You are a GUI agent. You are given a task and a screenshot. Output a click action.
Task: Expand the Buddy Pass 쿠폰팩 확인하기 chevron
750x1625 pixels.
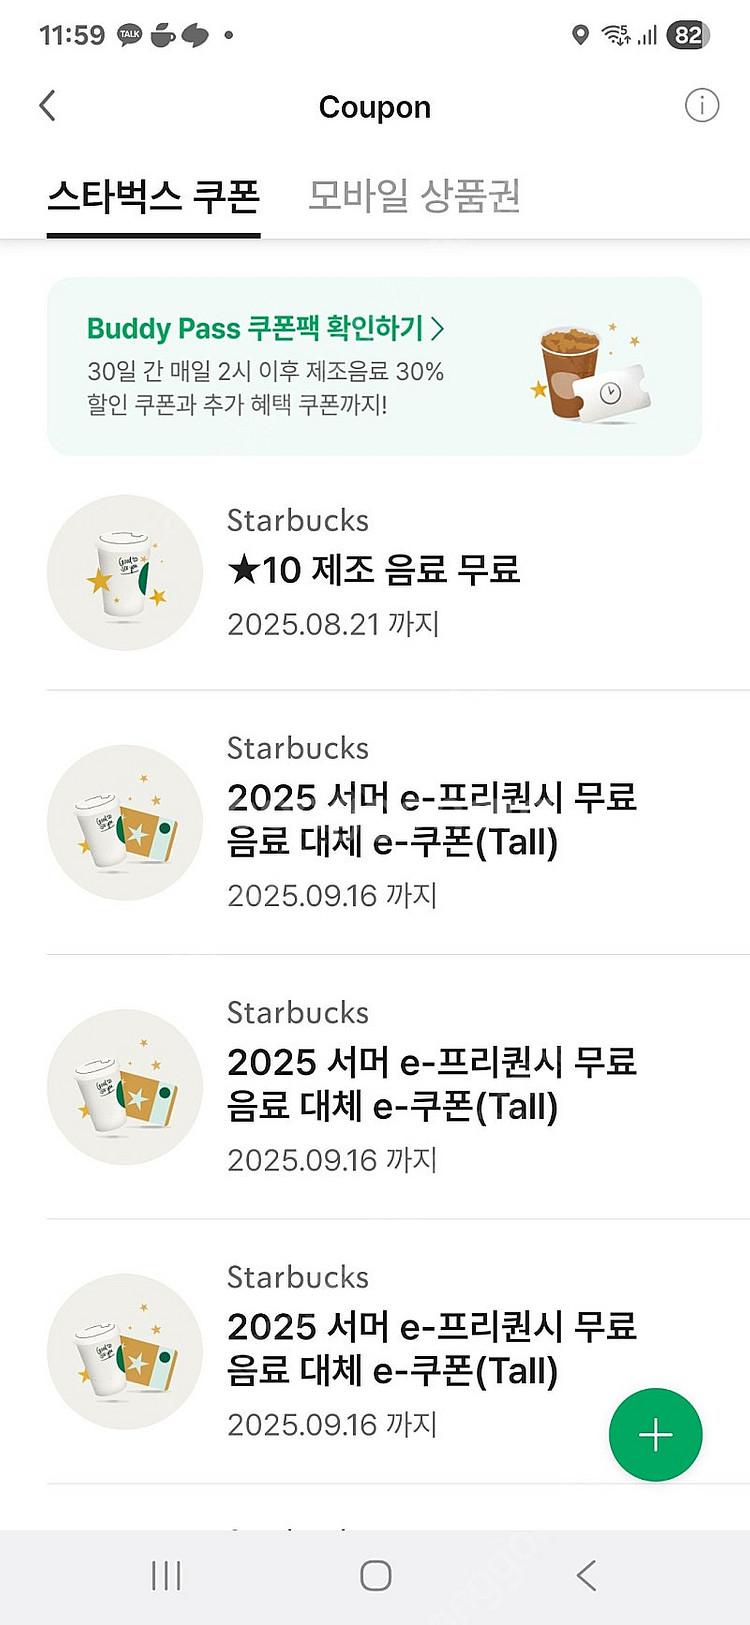(x=437, y=328)
